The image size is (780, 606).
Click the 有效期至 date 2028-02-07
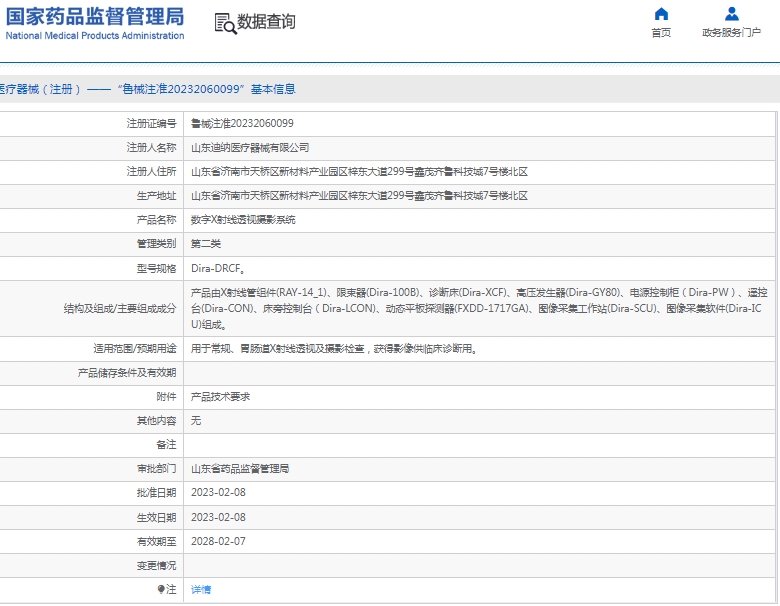(218, 542)
